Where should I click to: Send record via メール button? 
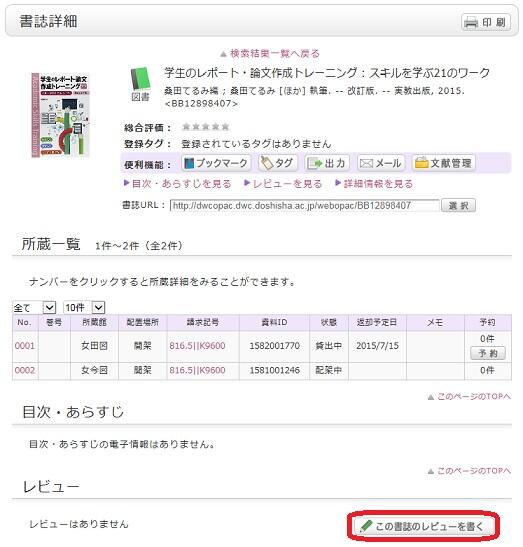pos(381,163)
